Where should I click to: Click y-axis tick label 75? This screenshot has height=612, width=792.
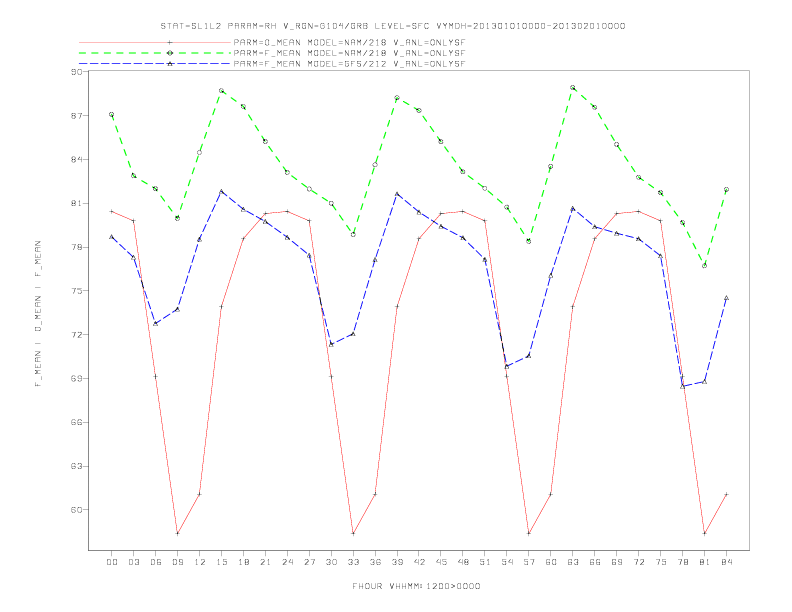pyautogui.click(x=76, y=291)
